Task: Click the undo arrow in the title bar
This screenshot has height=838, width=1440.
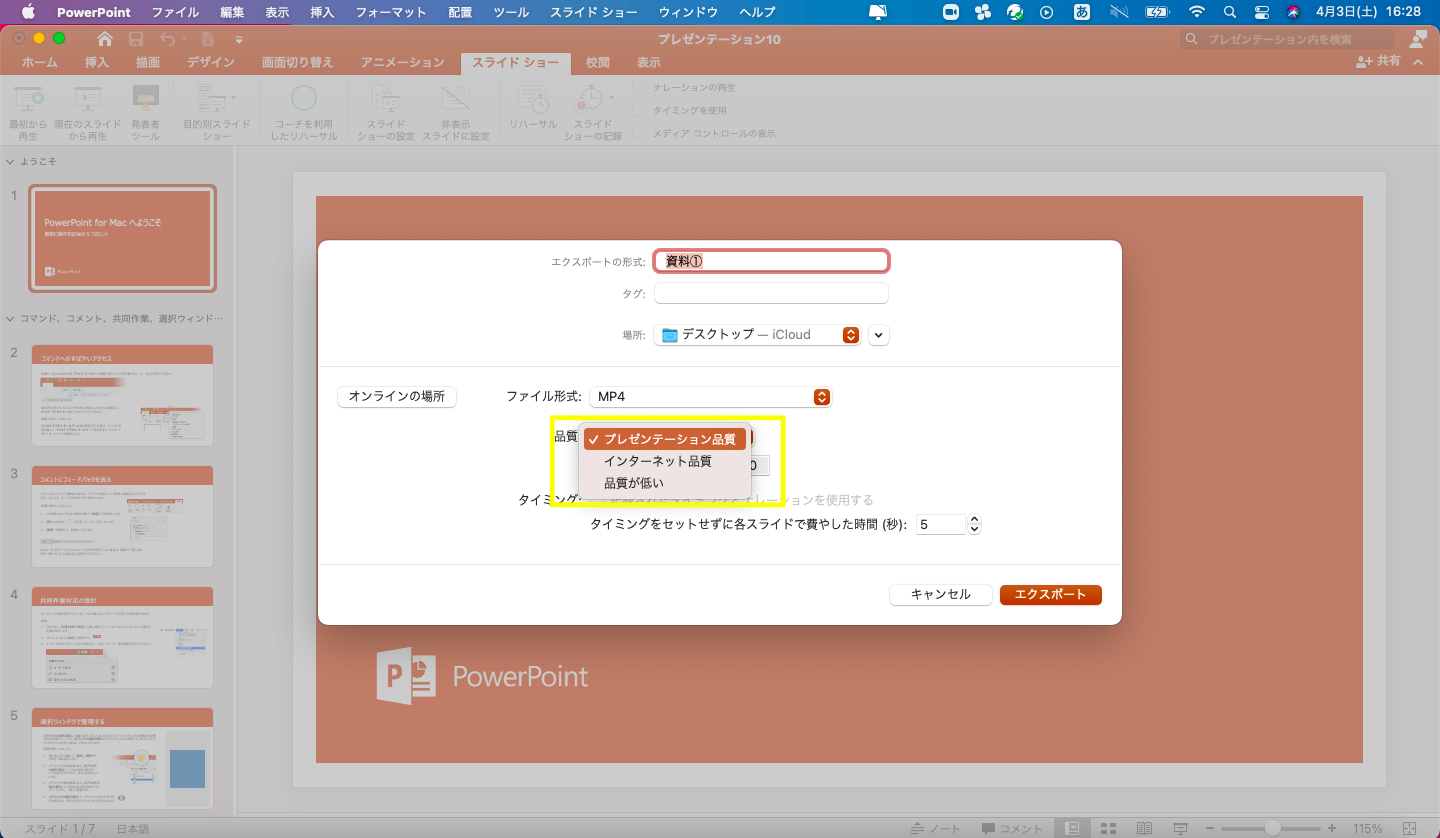Action: pyautogui.click(x=167, y=39)
